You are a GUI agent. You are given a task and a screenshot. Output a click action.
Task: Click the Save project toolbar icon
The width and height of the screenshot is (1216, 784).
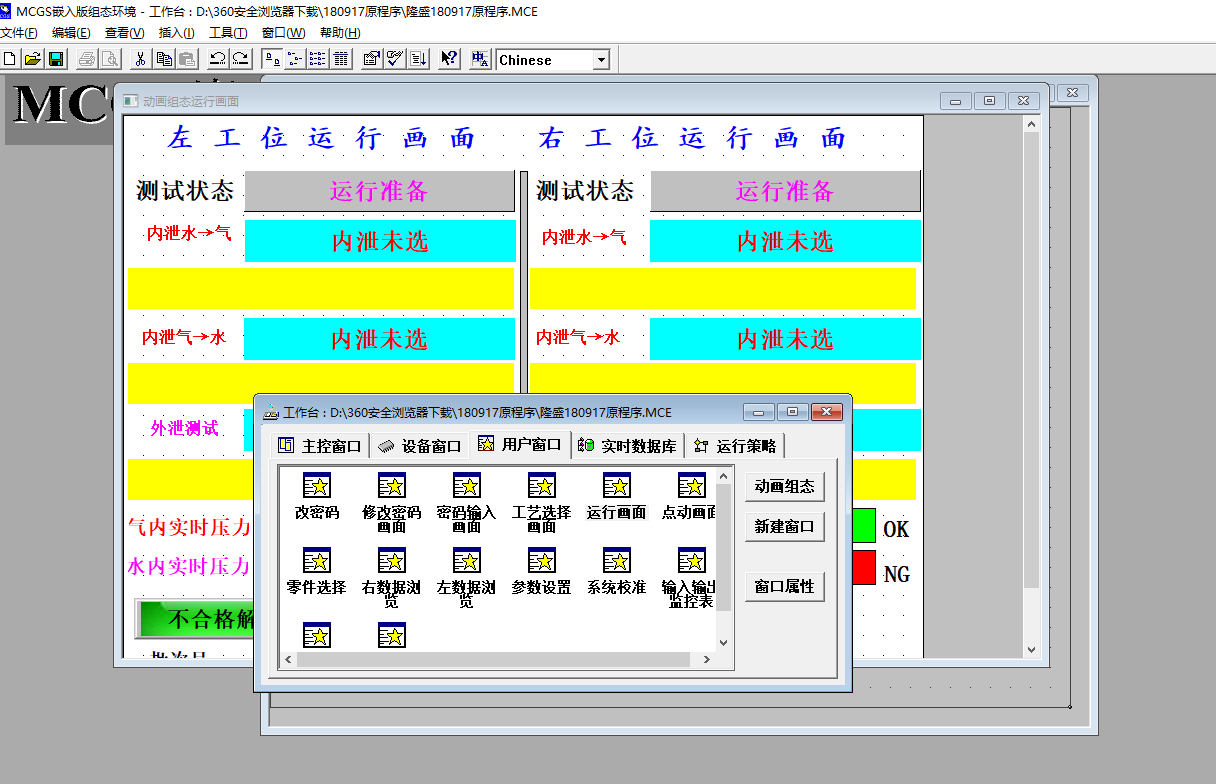(56, 59)
